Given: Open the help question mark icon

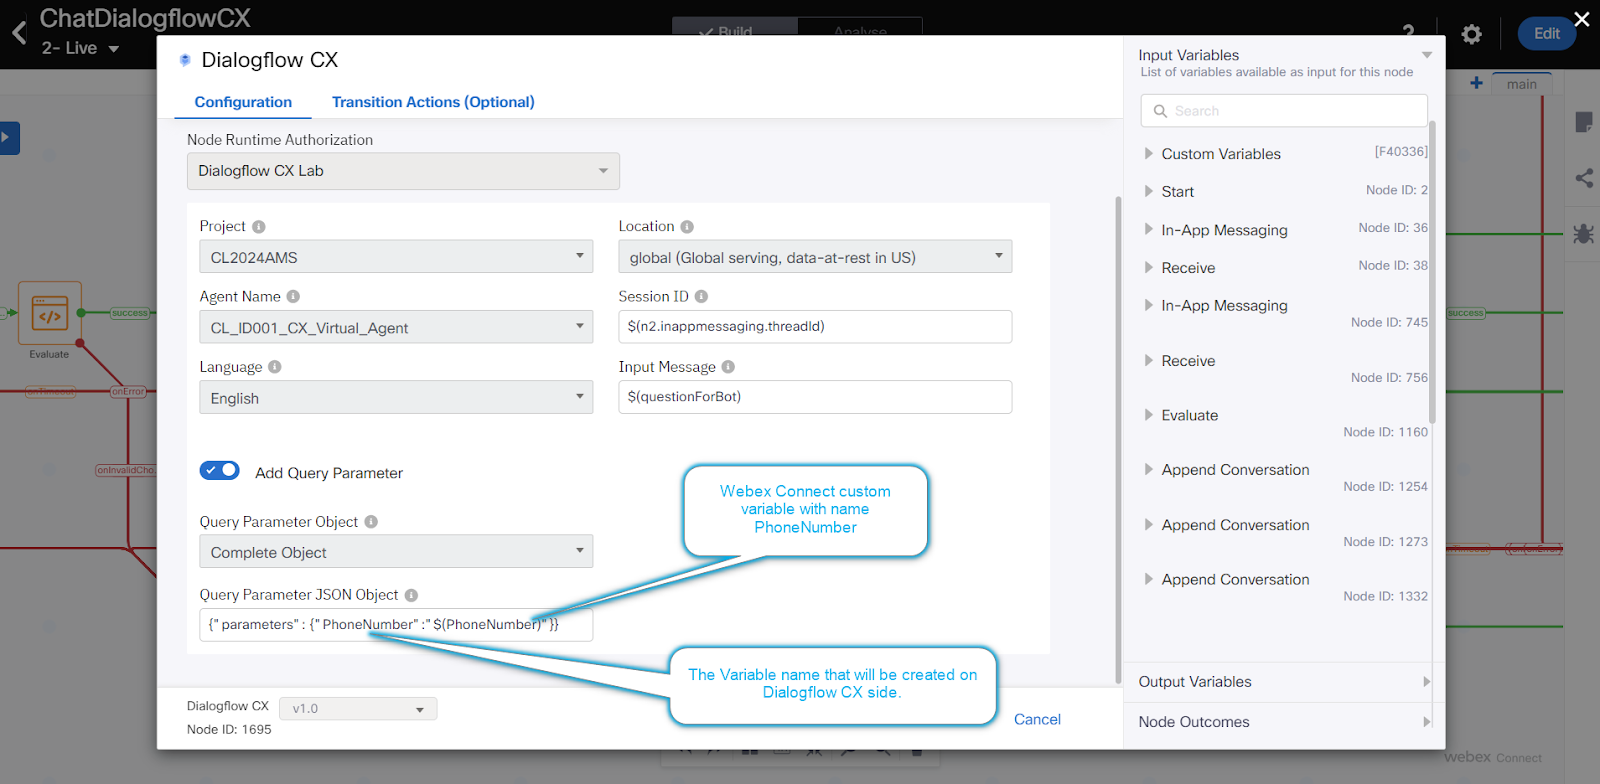Looking at the screenshot, I should point(1408,32).
